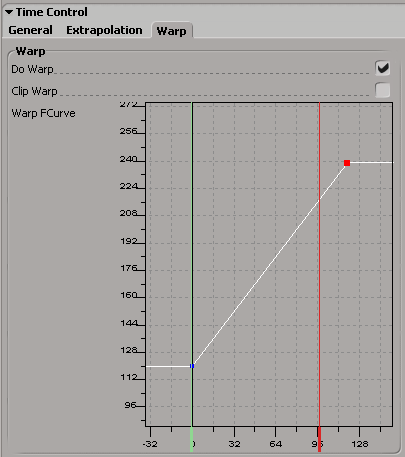Image resolution: width=405 pixels, height=457 pixels.
Task: Click the flat curve segment after red key
Action: [371, 163]
